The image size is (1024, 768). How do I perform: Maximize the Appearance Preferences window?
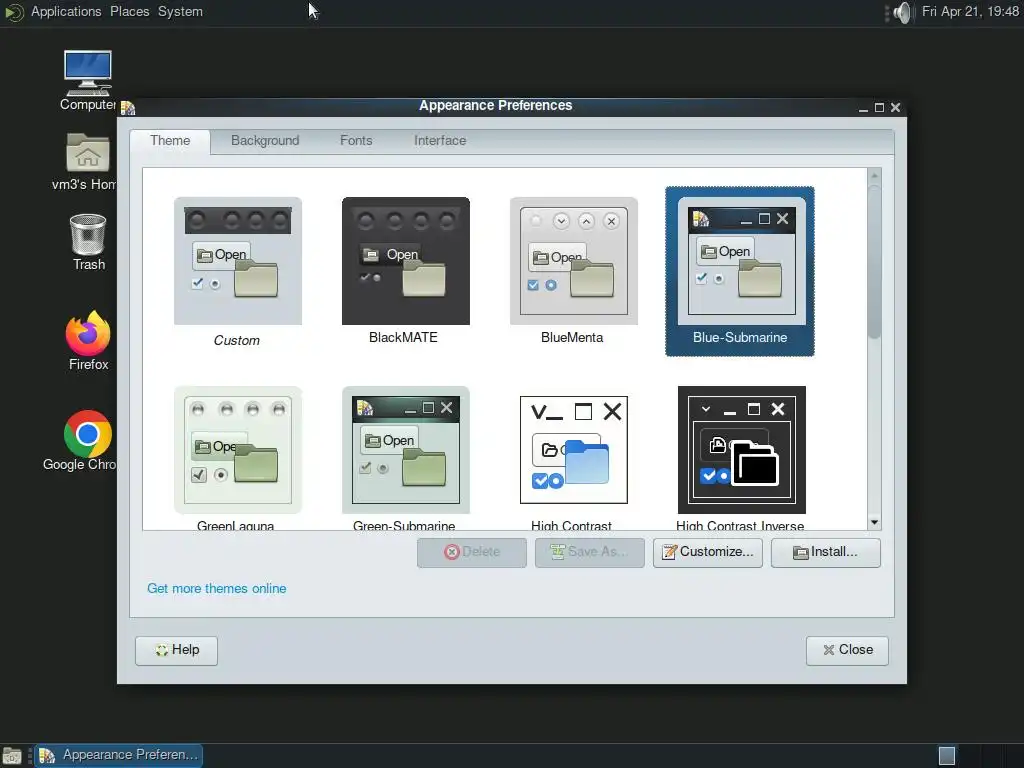tap(879, 108)
